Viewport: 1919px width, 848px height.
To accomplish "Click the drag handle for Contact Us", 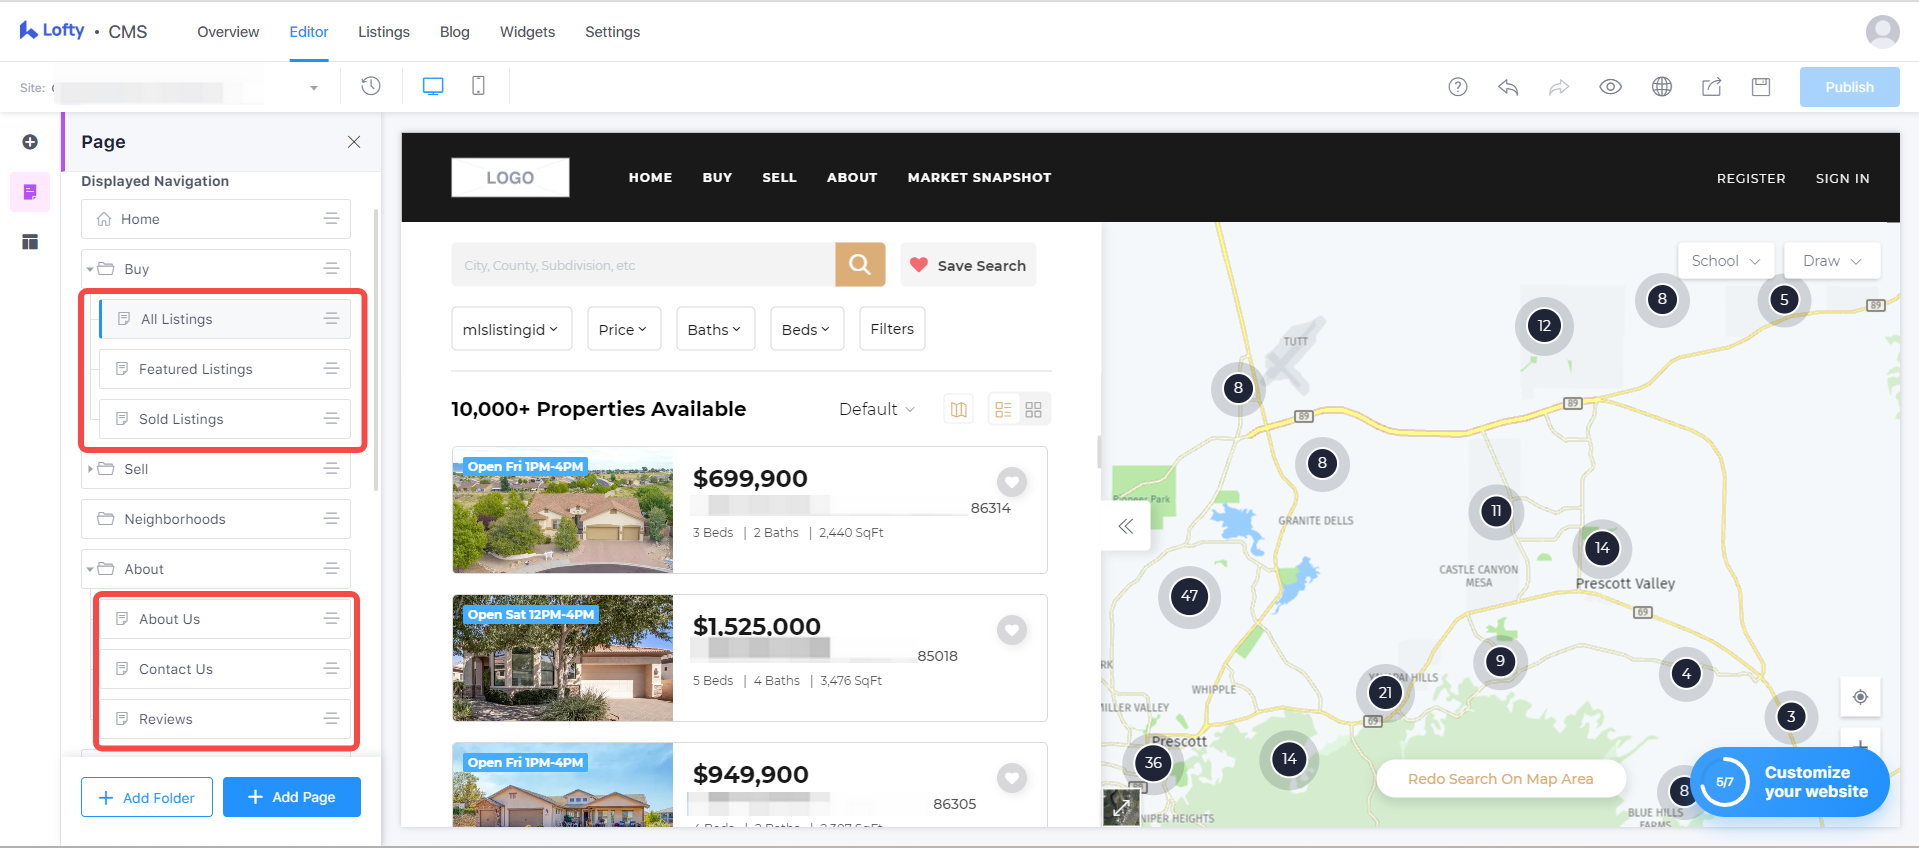I will (x=331, y=669).
